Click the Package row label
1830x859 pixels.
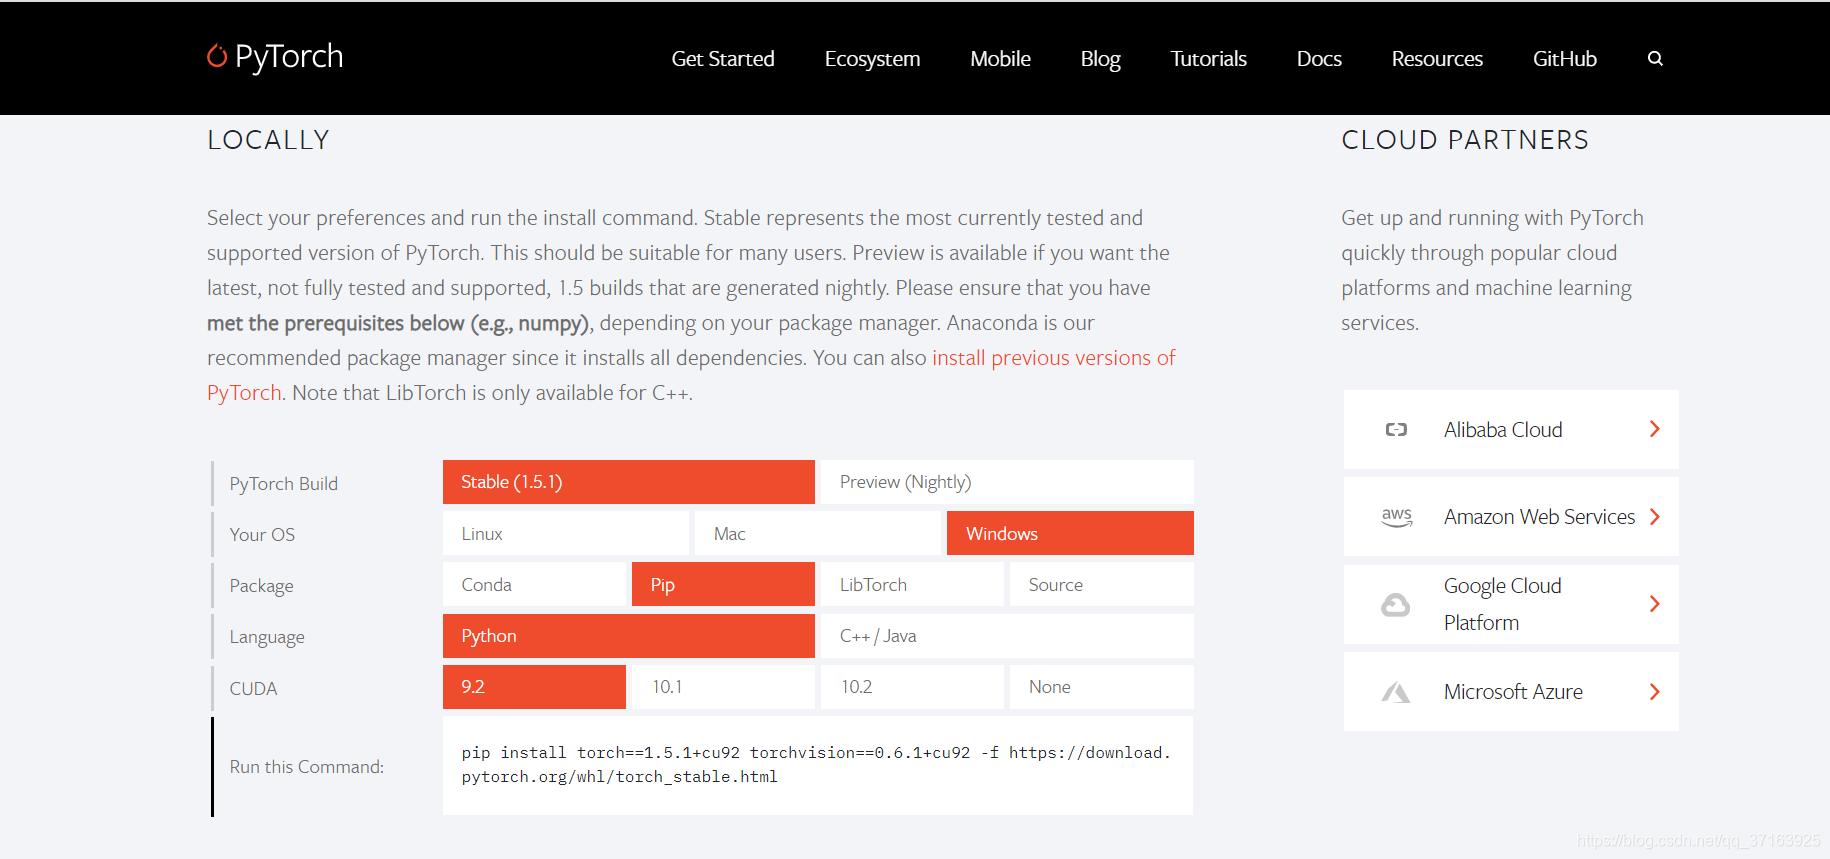tap(261, 586)
